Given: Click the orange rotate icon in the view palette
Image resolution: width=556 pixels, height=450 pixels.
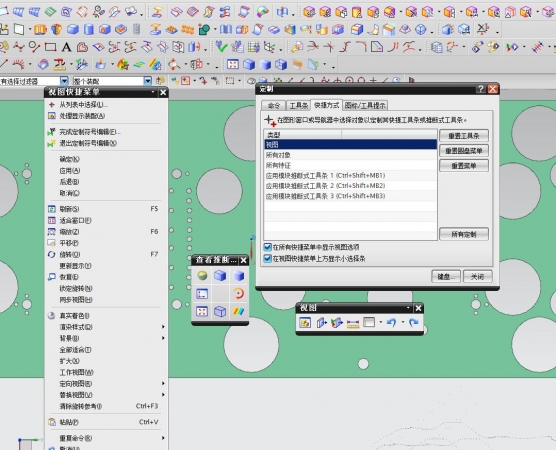Looking at the screenshot, I should tap(238, 294).
